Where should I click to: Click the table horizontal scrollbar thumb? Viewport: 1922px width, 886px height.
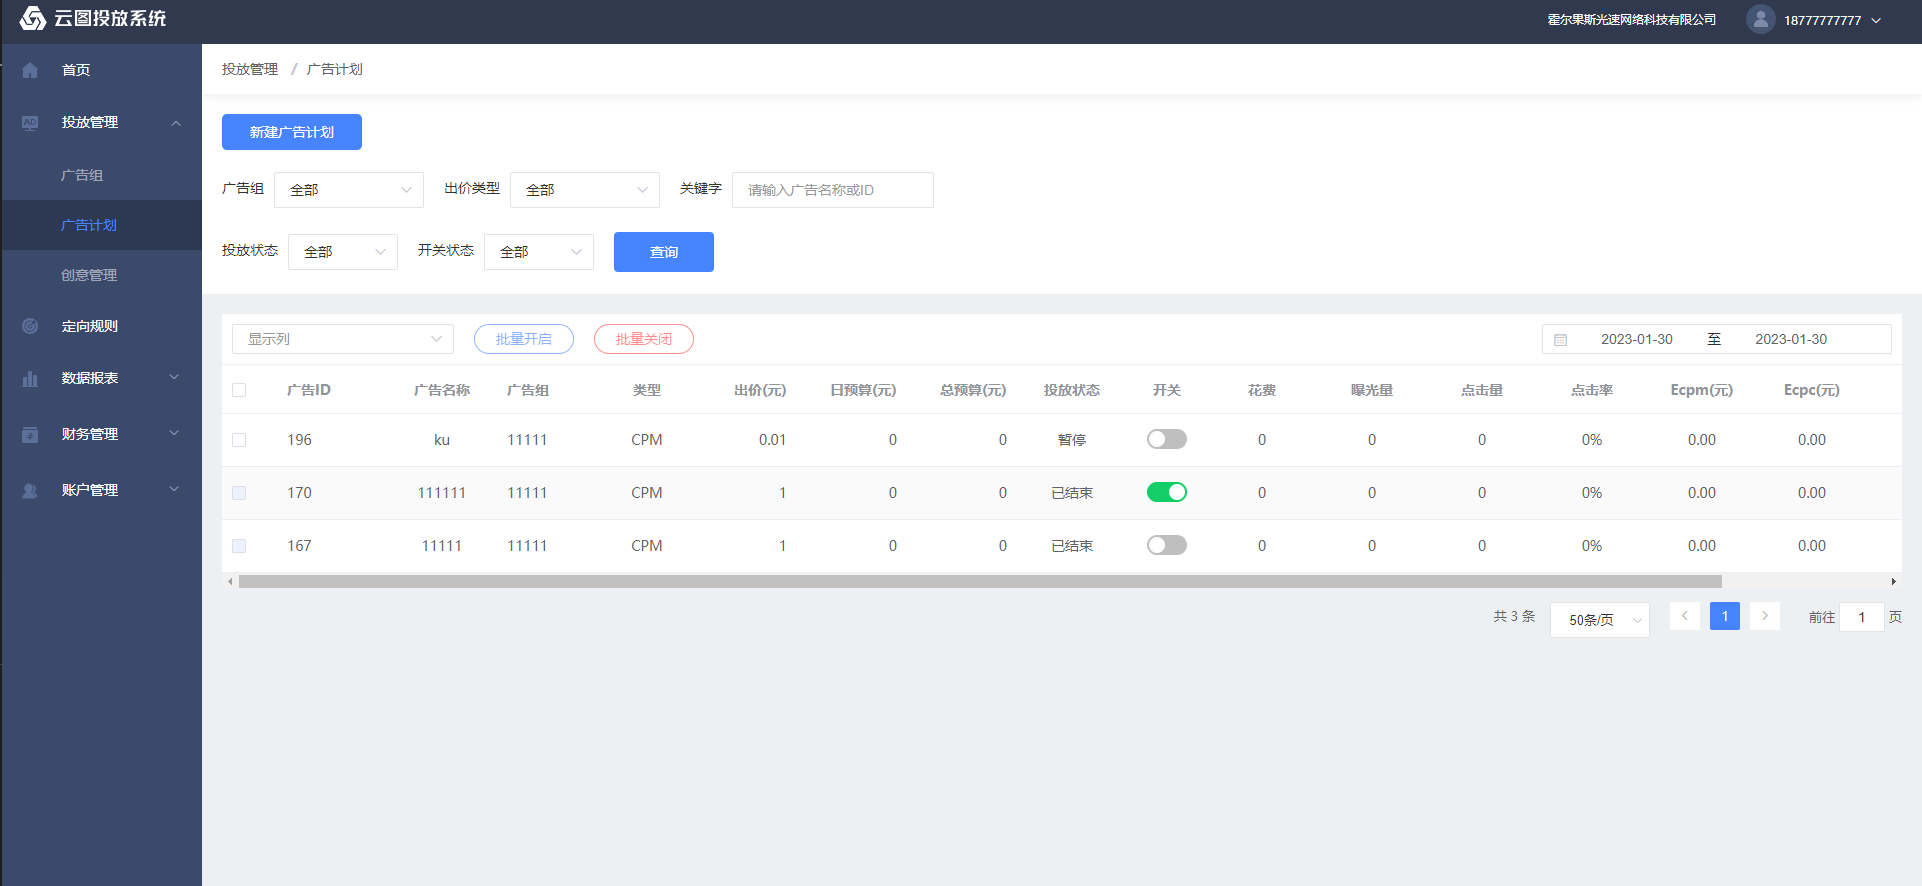(x=980, y=581)
